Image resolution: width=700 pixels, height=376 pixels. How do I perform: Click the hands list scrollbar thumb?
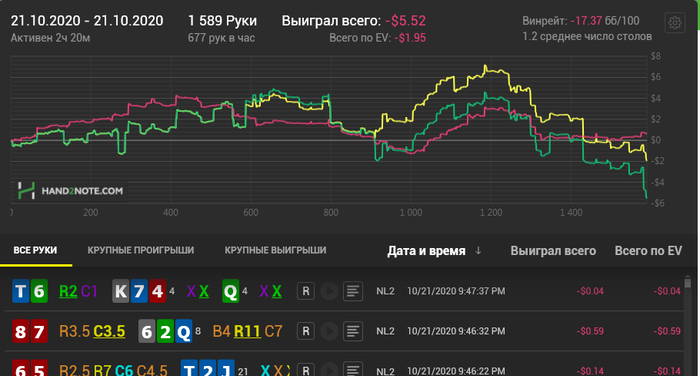pos(688,282)
